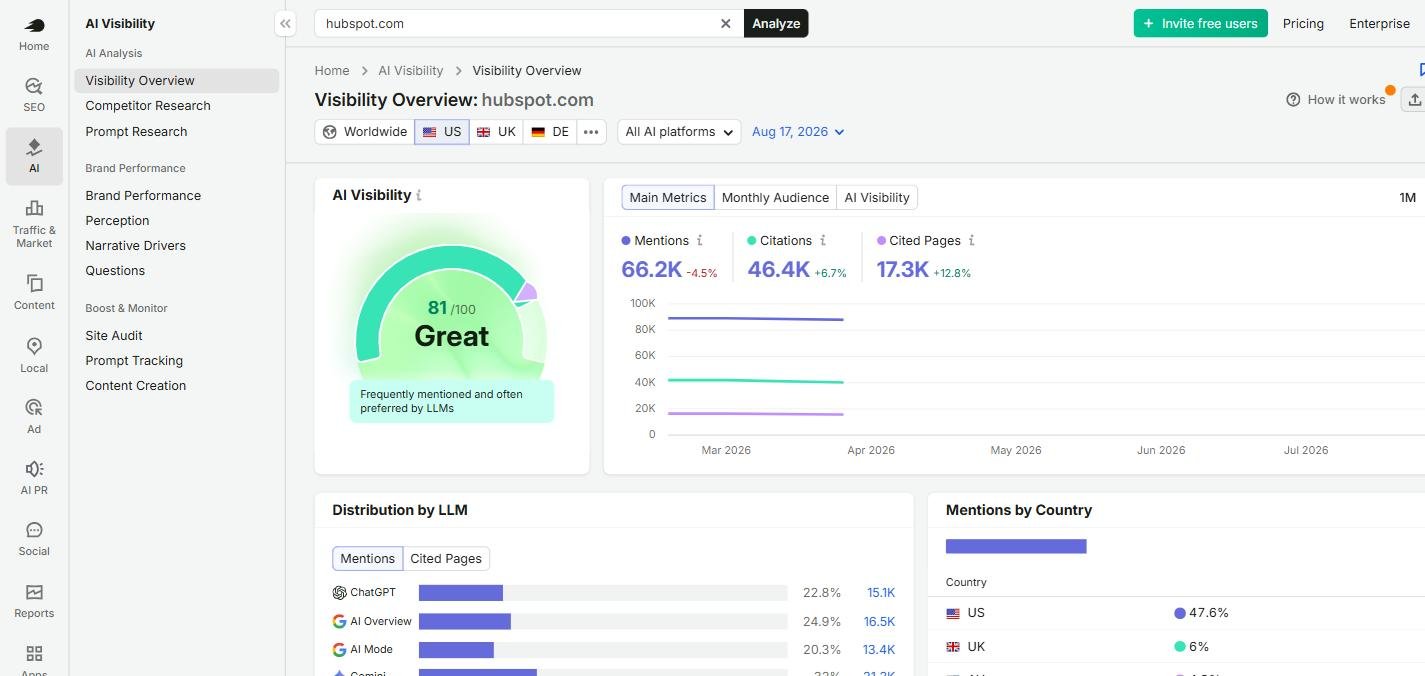
Task: Click the AI Mode Google icon
Action: pyautogui.click(x=339, y=649)
